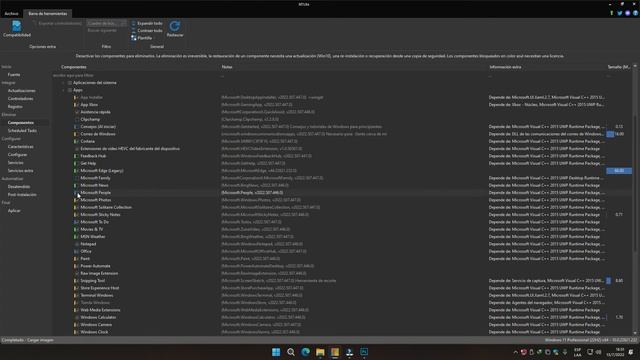
Task: Open Configurar page in sidebar
Action: (x=18, y=155)
